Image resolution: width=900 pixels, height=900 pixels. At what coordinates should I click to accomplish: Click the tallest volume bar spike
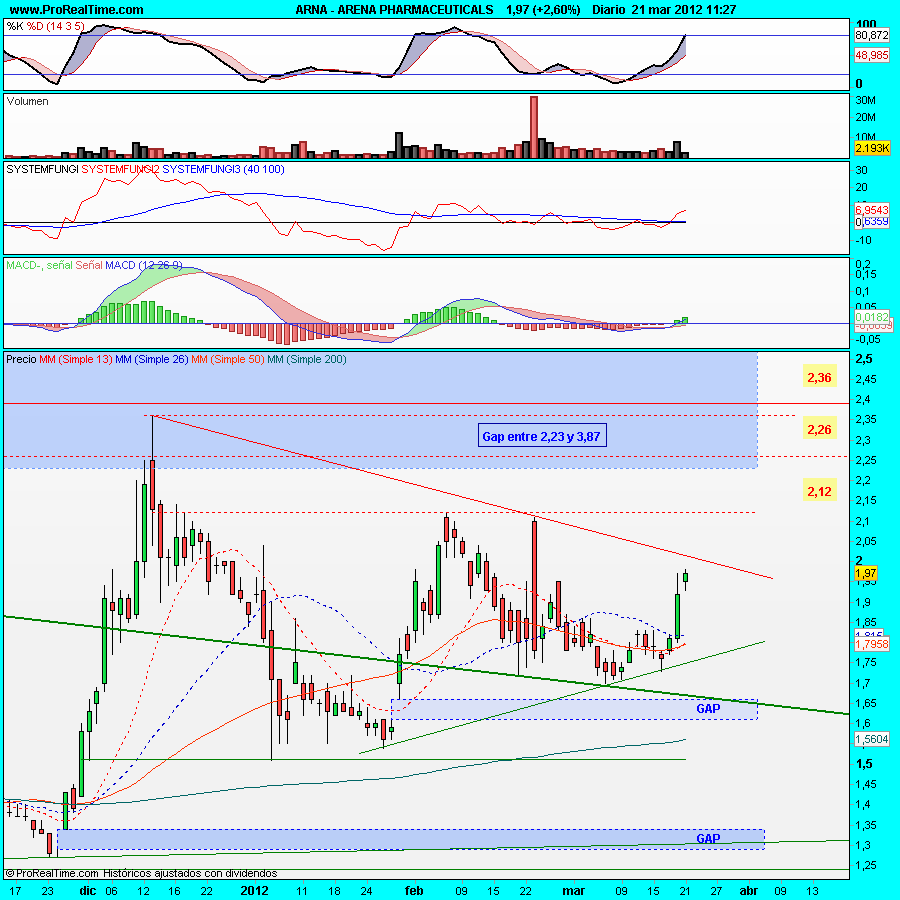pos(534,127)
